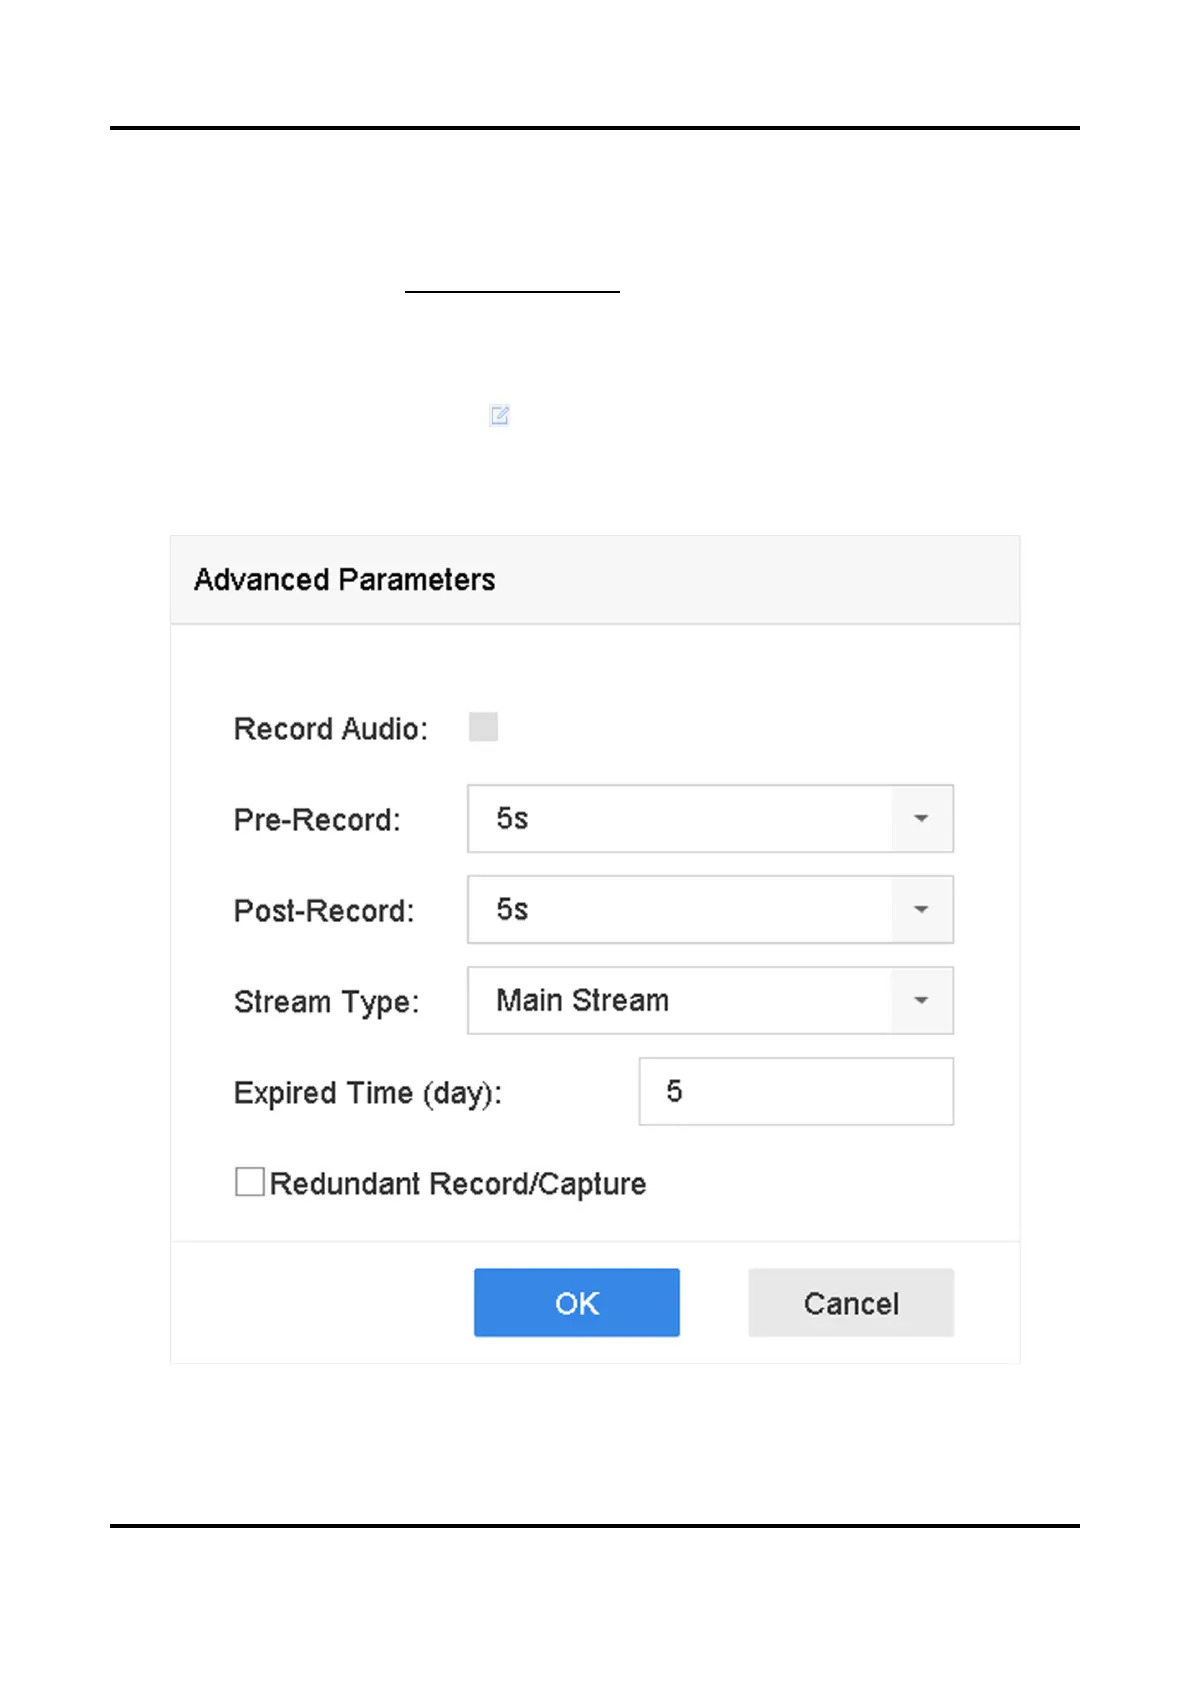Click the Stream Type label

click(x=327, y=1002)
